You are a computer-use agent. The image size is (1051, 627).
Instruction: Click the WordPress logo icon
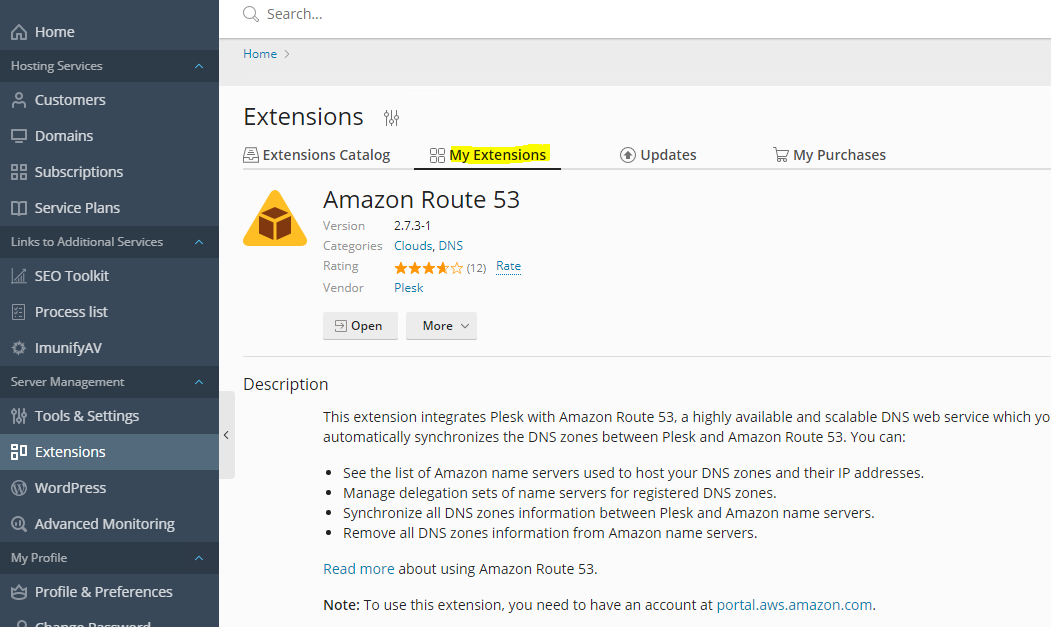coord(18,488)
